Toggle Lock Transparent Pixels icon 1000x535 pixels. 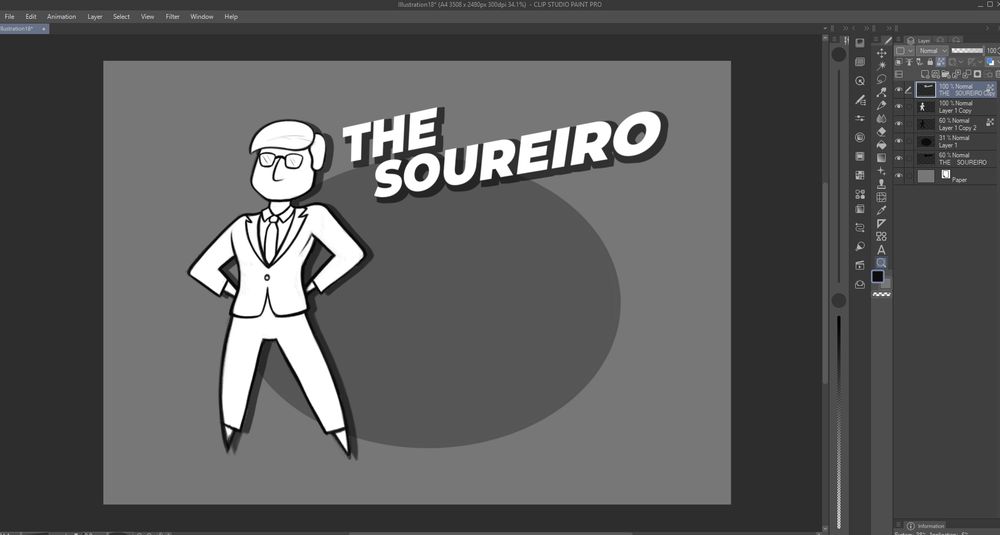940,62
